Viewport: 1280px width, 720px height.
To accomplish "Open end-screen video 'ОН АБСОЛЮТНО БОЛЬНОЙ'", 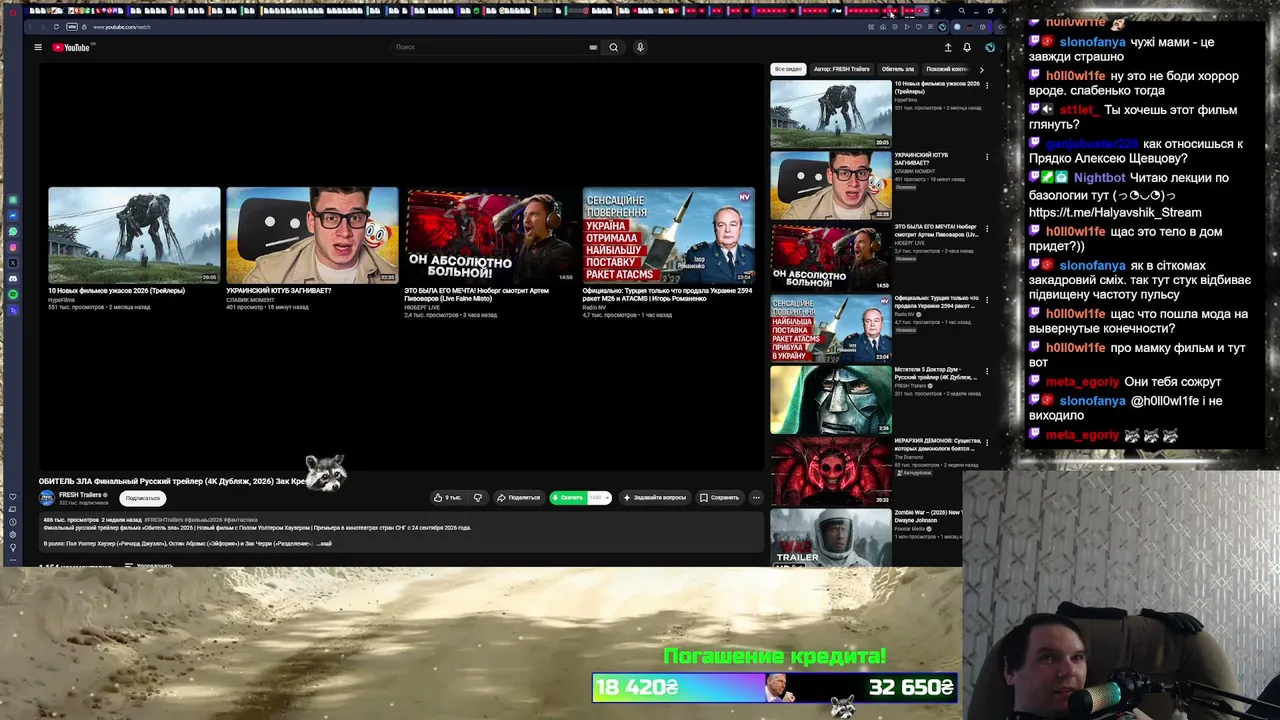I will (490, 235).
